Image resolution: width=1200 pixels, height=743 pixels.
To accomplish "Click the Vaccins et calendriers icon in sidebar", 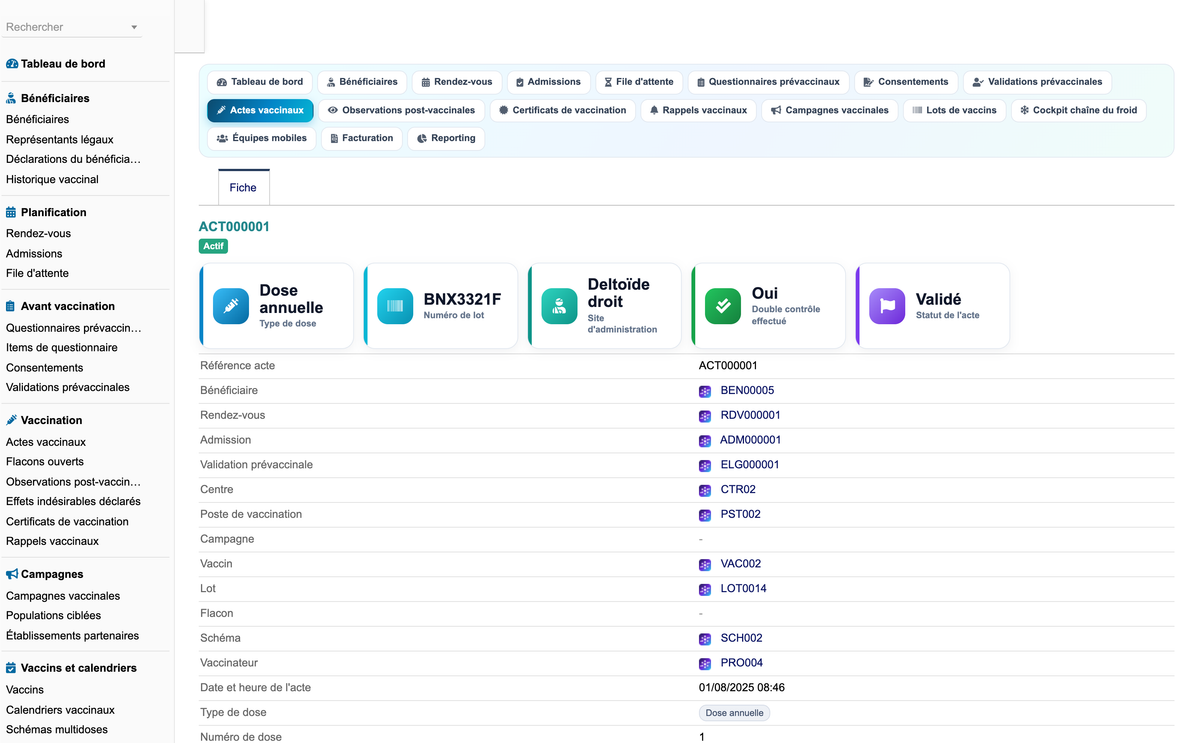I will coord(12,668).
